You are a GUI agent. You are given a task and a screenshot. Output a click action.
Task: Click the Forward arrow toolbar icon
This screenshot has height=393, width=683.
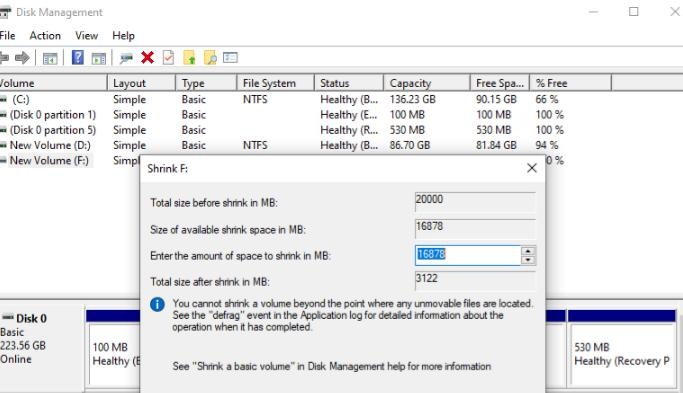coord(22,58)
